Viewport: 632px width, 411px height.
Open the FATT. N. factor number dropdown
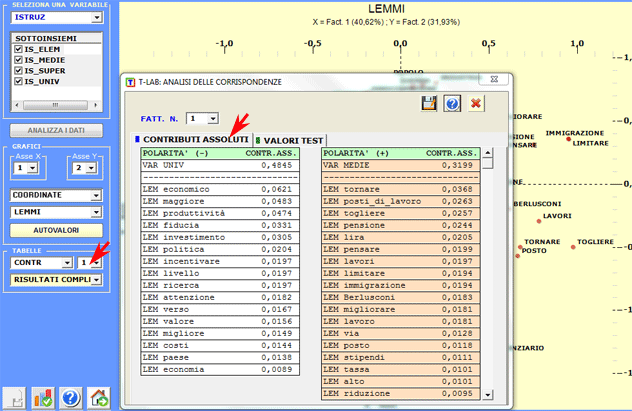coord(213,118)
